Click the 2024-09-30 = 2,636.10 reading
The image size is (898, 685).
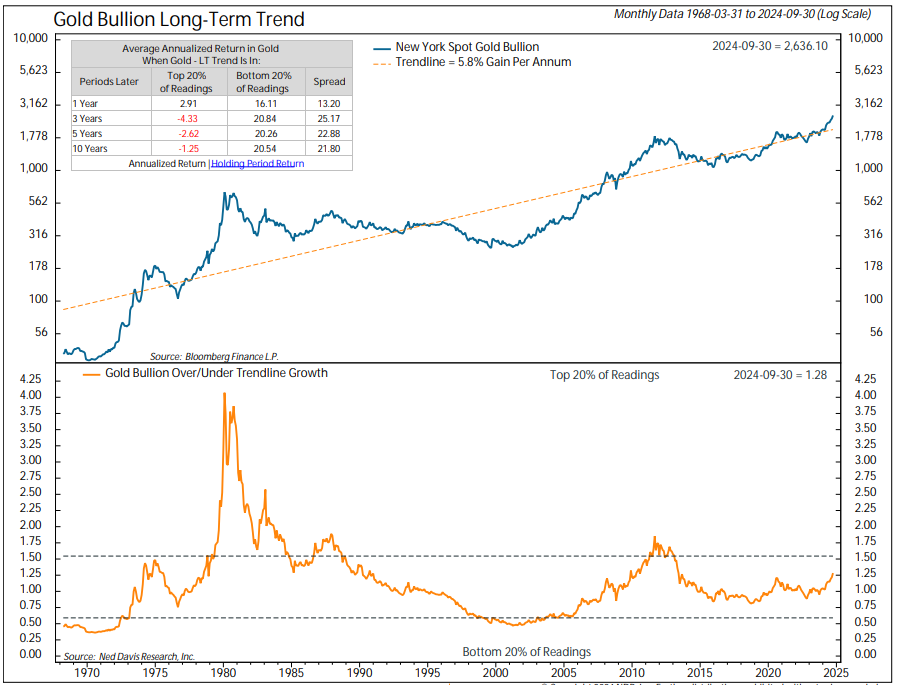pyautogui.click(x=771, y=47)
